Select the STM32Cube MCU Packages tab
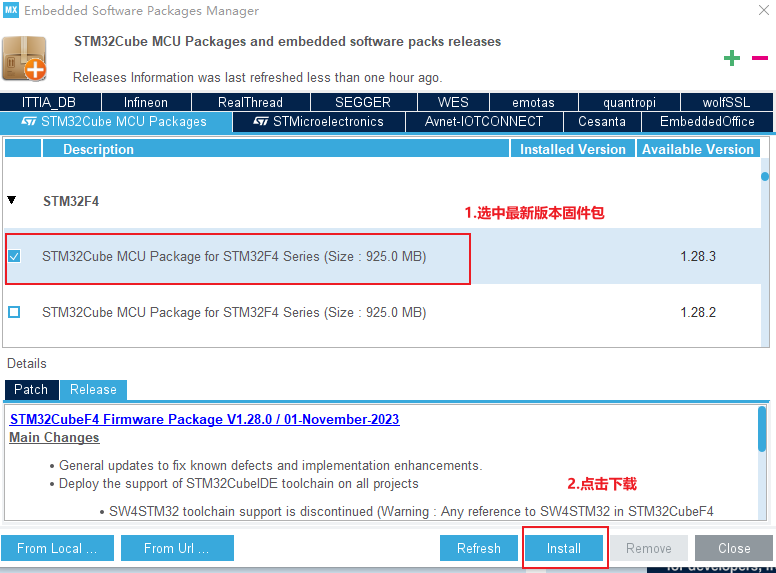This screenshot has width=776, height=573. pos(116,122)
